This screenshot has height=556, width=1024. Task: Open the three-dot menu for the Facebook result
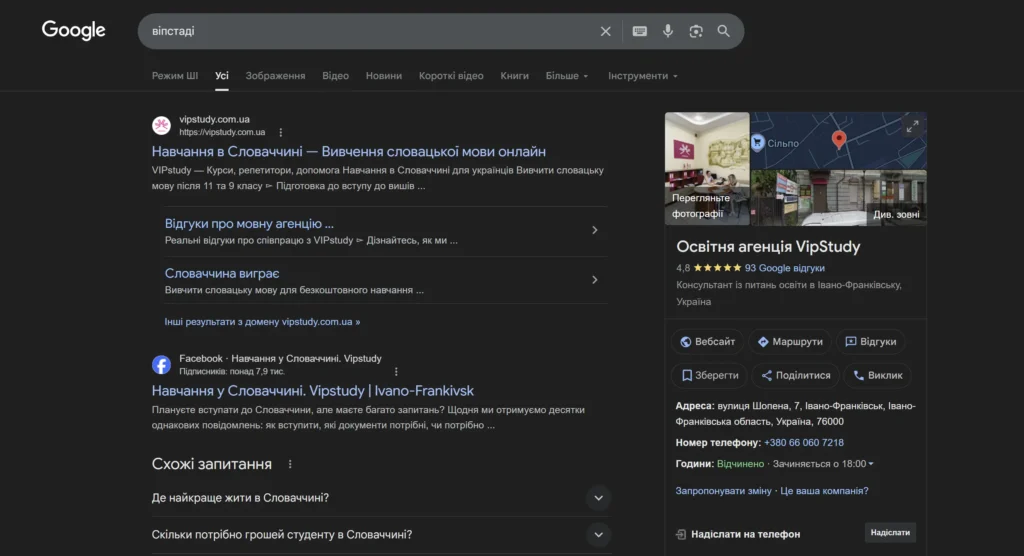click(396, 371)
